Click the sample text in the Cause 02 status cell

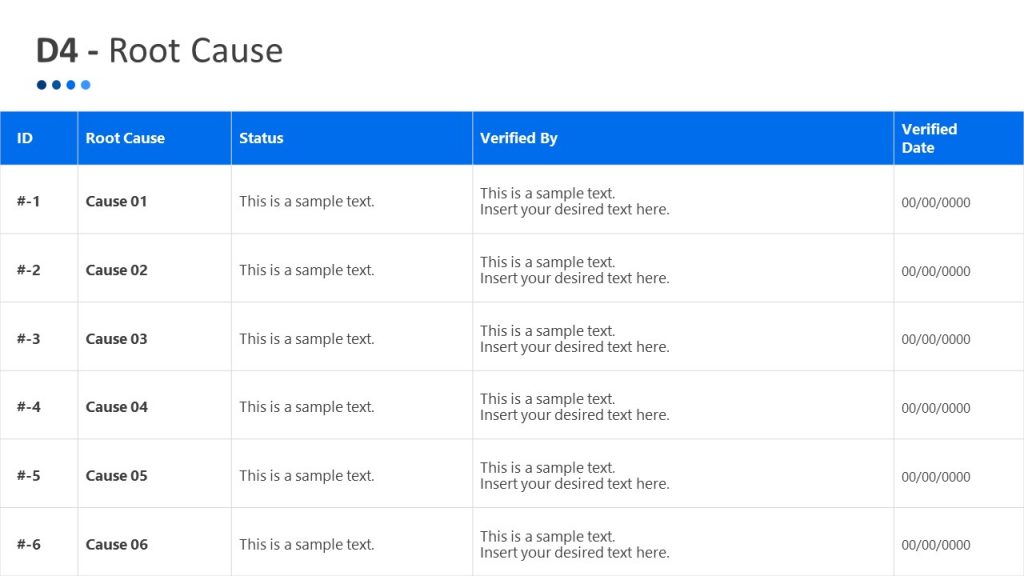[x=306, y=269]
